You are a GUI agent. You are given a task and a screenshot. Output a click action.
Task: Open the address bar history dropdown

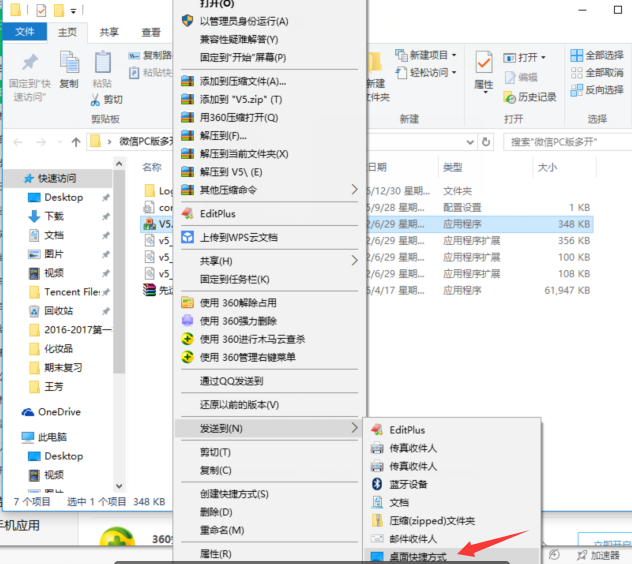click(470, 142)
